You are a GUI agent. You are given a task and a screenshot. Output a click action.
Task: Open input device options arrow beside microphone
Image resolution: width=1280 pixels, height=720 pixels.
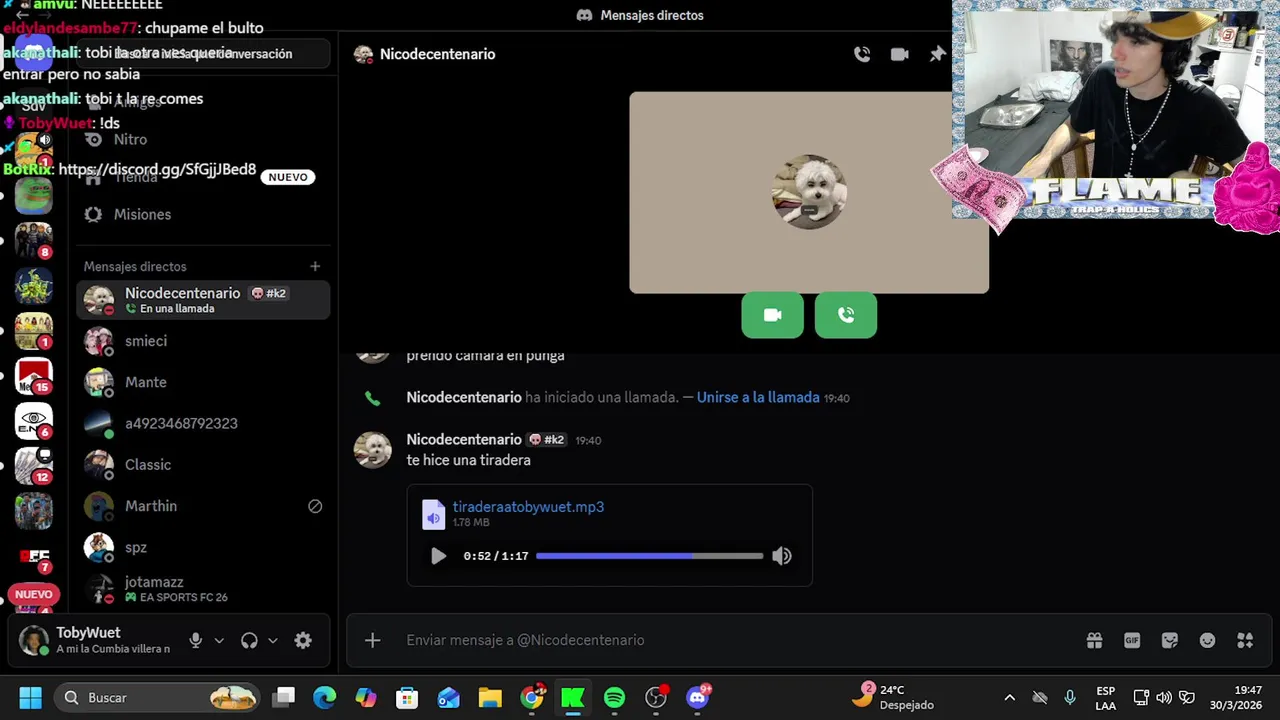219,641
